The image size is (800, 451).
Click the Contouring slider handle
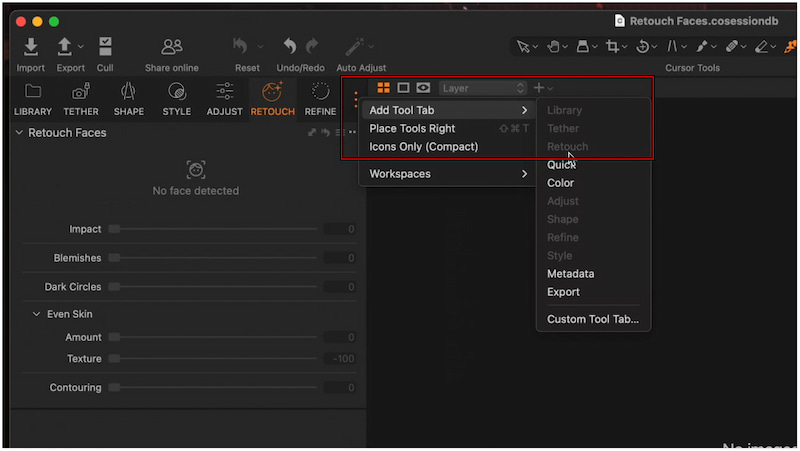[114, 388]
